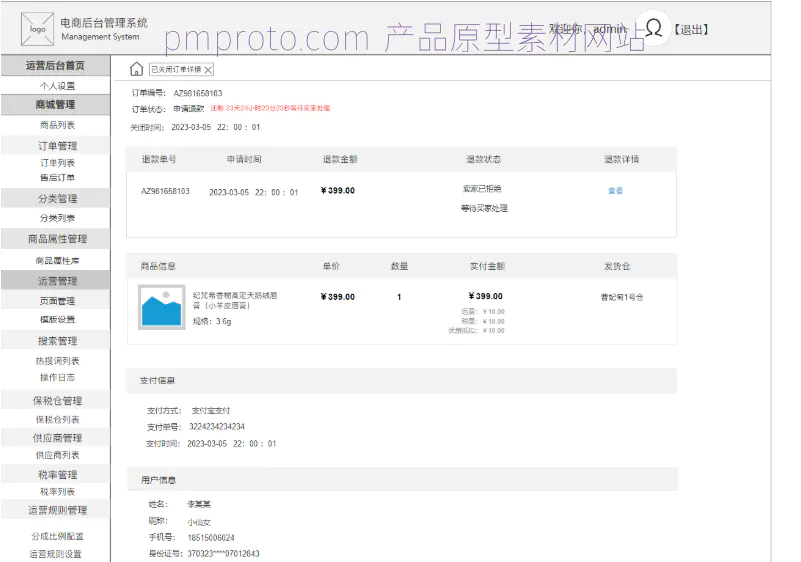The height and width of the screenshot is (562, 801).
Task: Click the 【退出】 logout link
Action: 689,30
